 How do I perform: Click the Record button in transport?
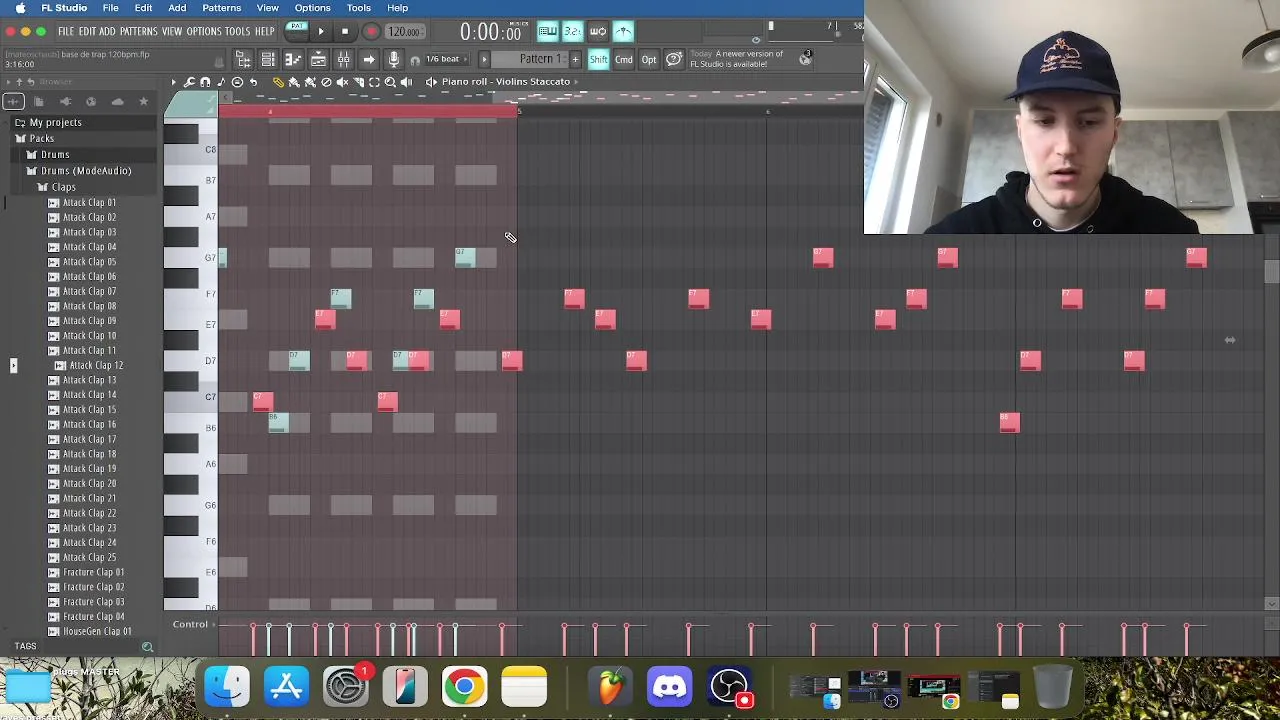point(371,31)
